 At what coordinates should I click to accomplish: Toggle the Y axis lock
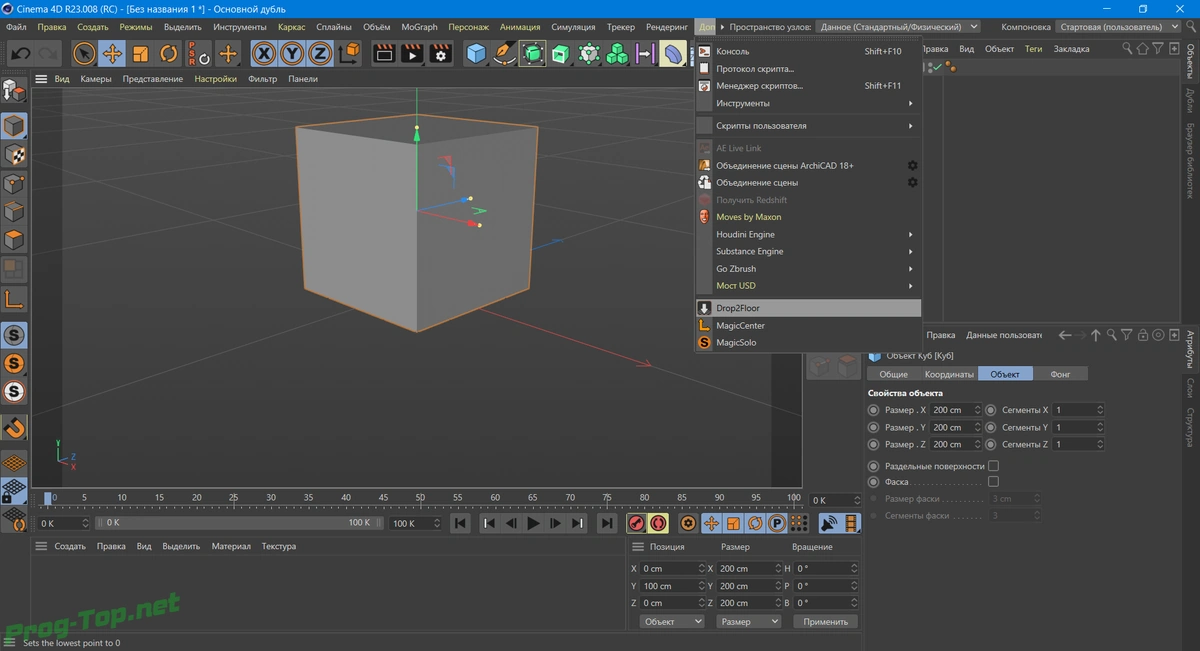pos(292,53)
